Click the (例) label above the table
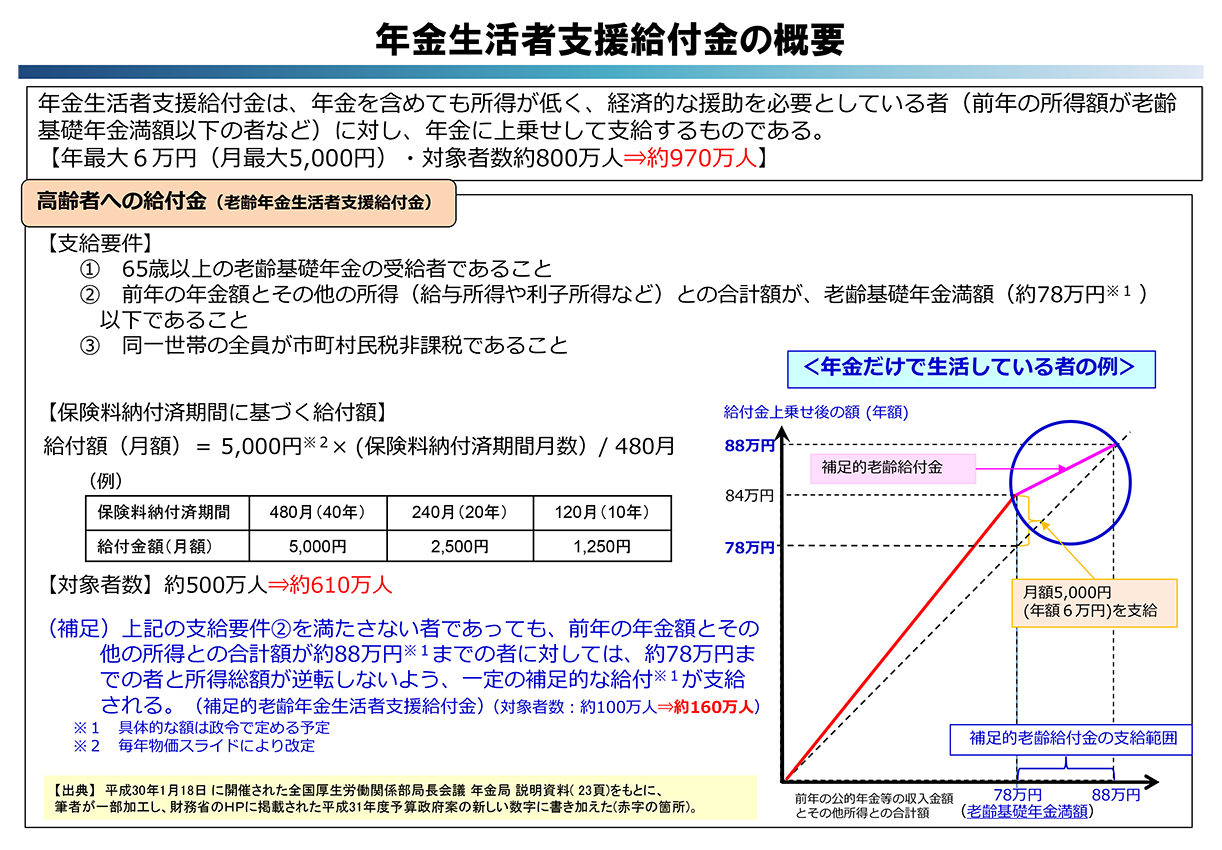This screenshot has width=1222, height=850. [x=107, y=480]
